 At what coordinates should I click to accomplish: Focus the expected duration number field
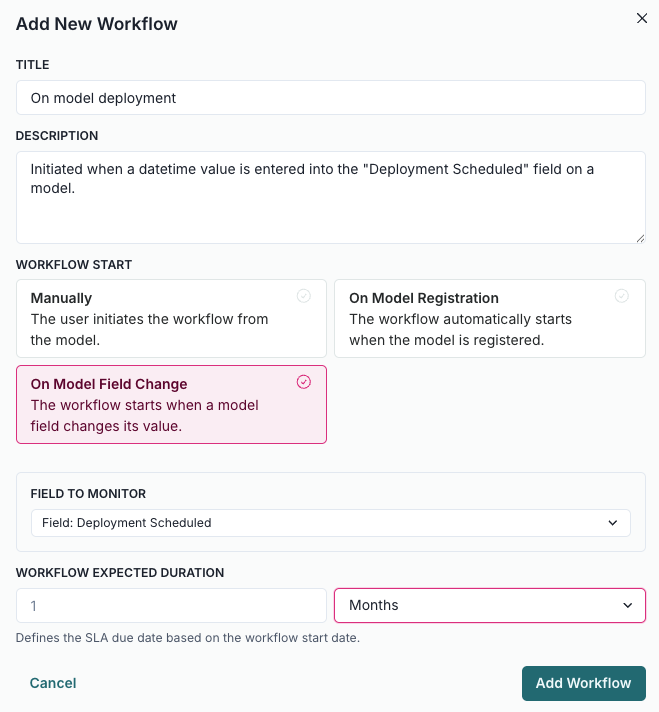[171, 606]
